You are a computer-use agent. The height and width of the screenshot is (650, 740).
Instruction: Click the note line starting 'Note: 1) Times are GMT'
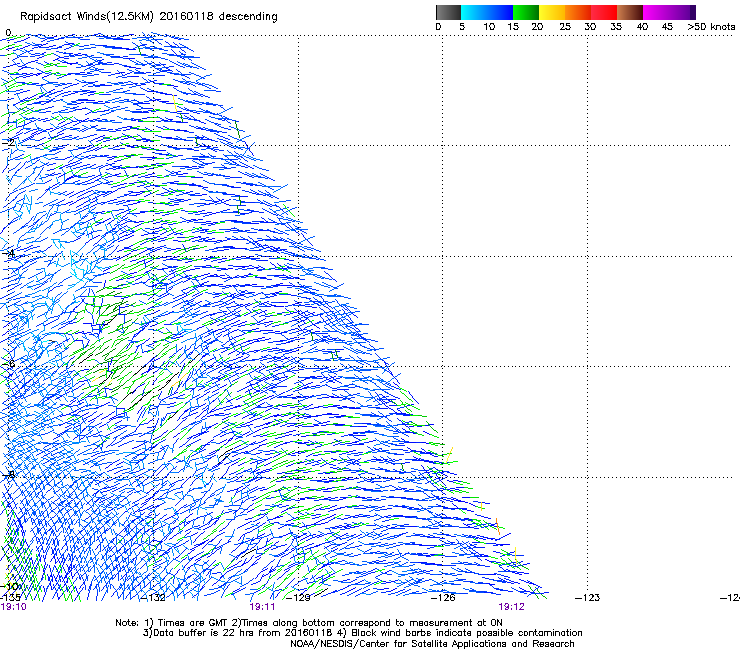point(309,623)
